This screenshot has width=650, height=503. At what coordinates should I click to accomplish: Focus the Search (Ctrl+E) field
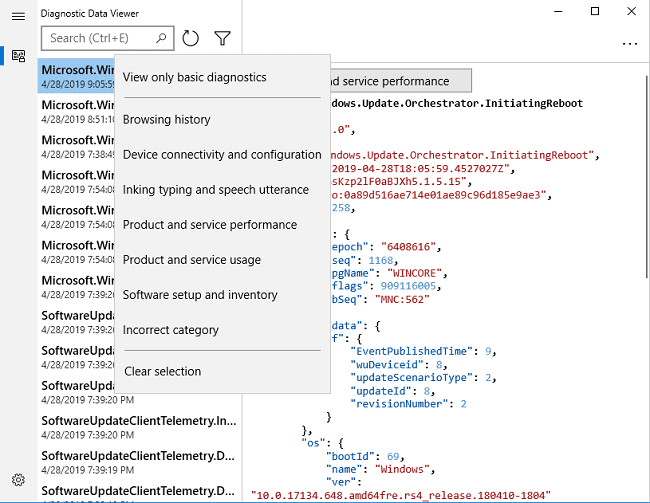point(107,38)
